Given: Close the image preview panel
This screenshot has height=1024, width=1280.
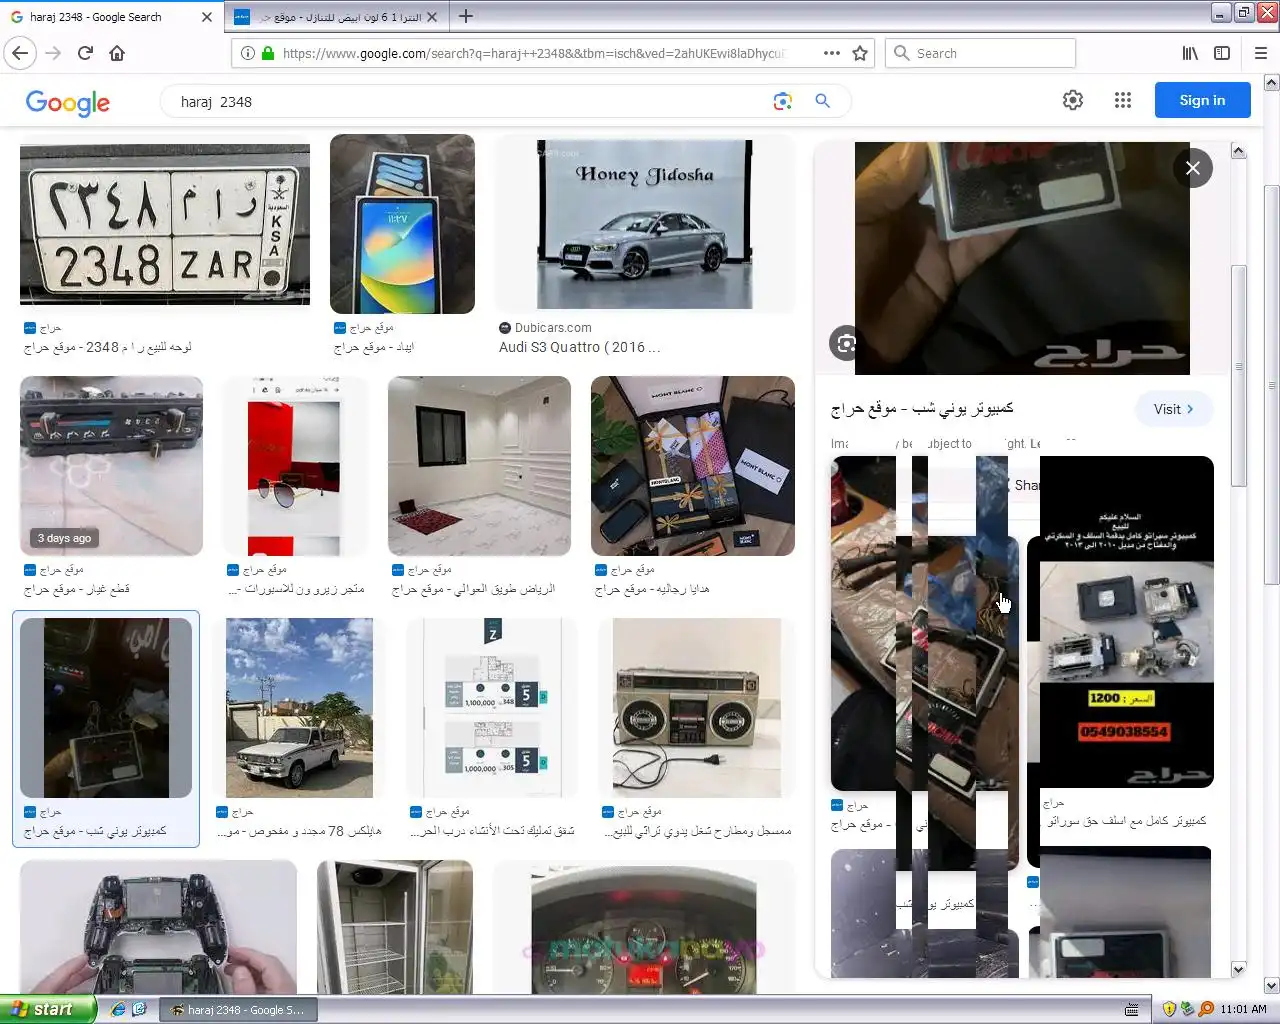Looking at the screenshot, I should point(1193,168).
